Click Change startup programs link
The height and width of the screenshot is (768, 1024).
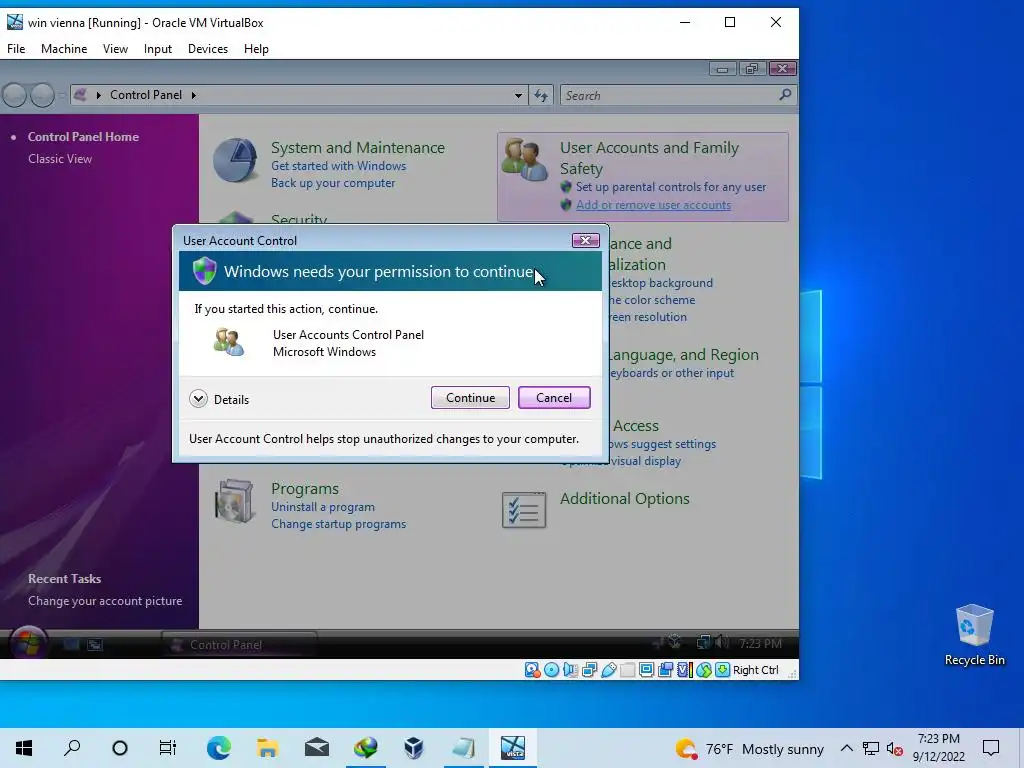338,524
